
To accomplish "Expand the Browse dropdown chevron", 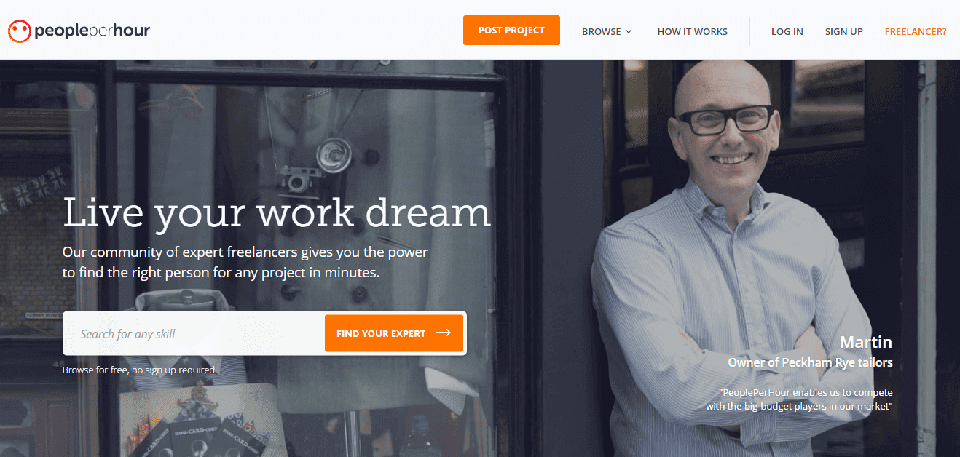I will pyautogui.click(x=628, y=32).
